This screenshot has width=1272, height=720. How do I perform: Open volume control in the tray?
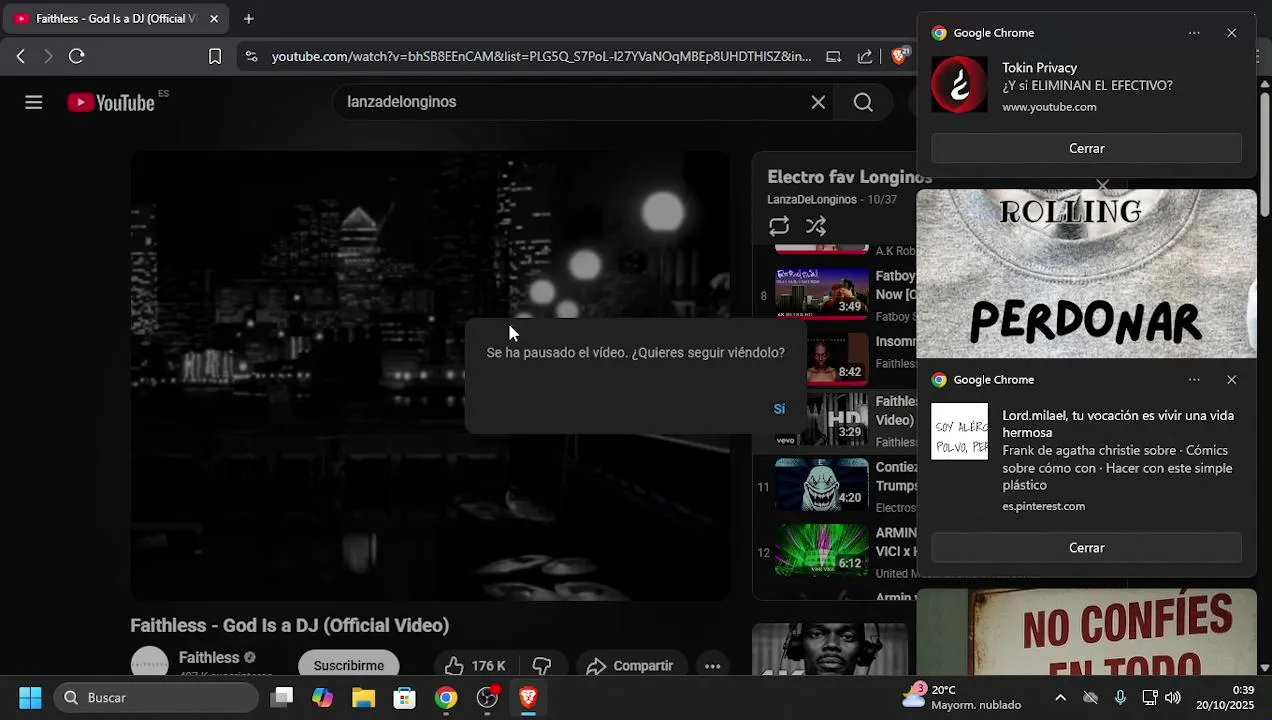[1173, 698]
